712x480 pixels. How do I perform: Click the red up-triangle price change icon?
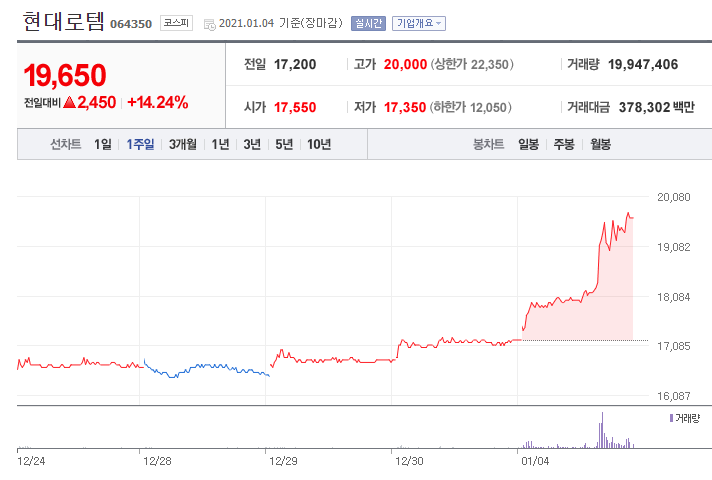click(69, 102)
